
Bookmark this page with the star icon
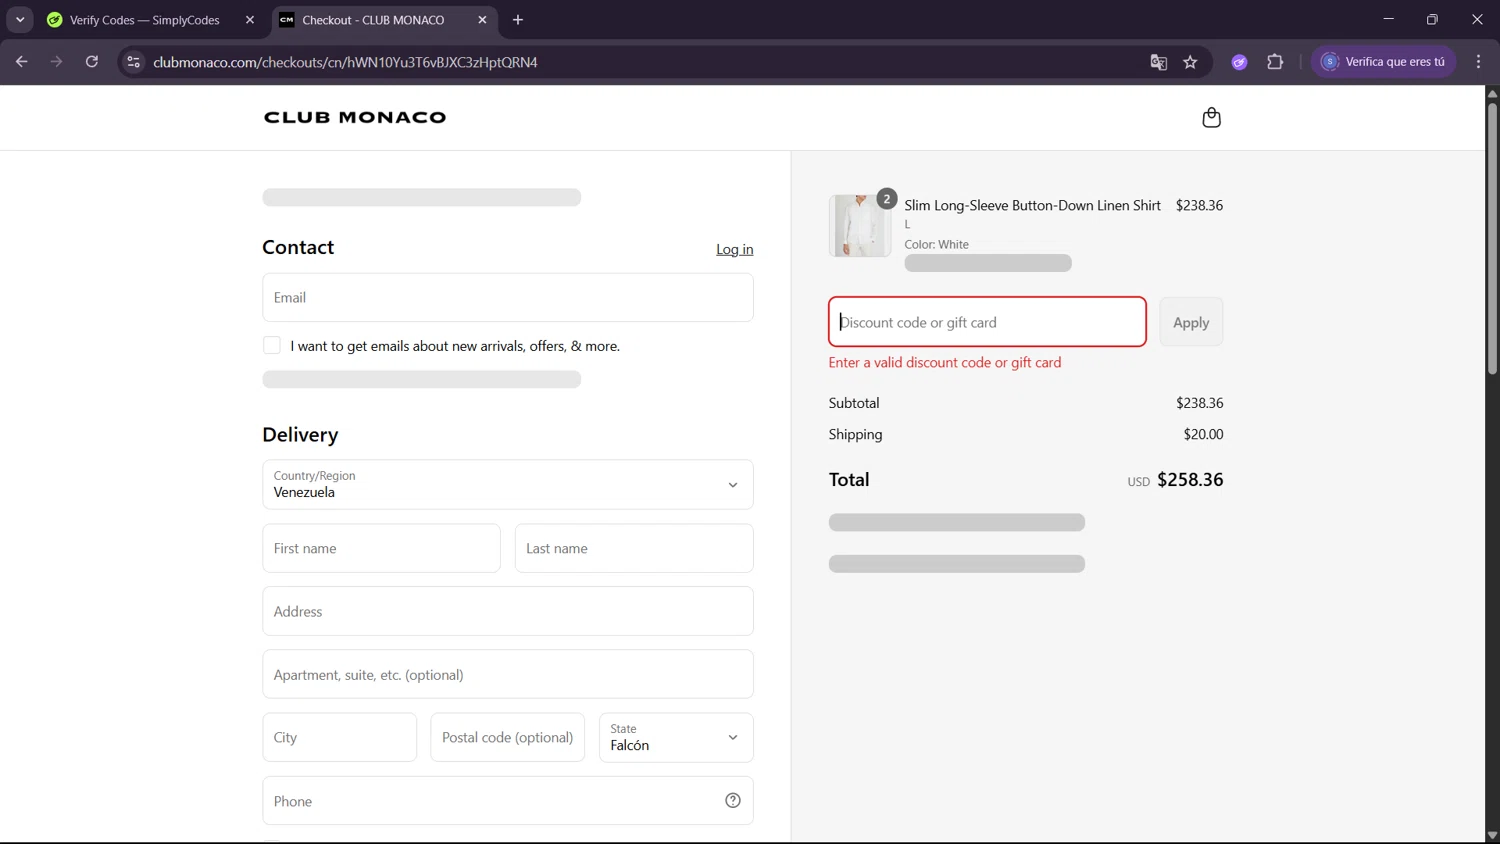click(x=1190, y=62)
